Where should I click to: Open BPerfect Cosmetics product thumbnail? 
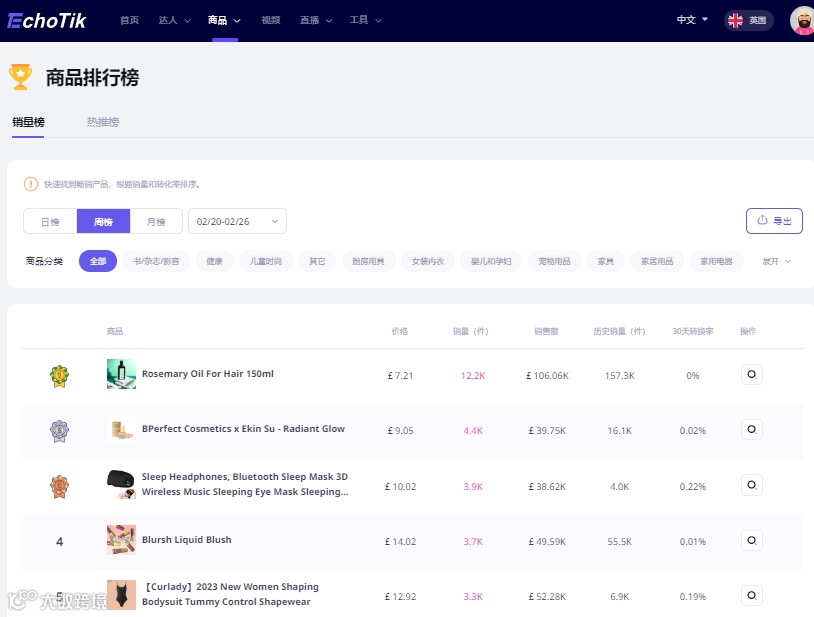(x=121, y=429)
